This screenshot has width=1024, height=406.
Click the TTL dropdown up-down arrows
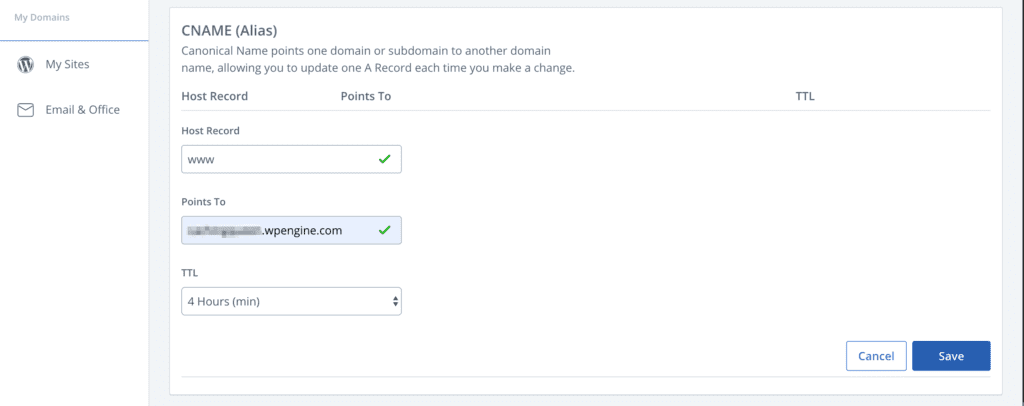coord(395,300)
